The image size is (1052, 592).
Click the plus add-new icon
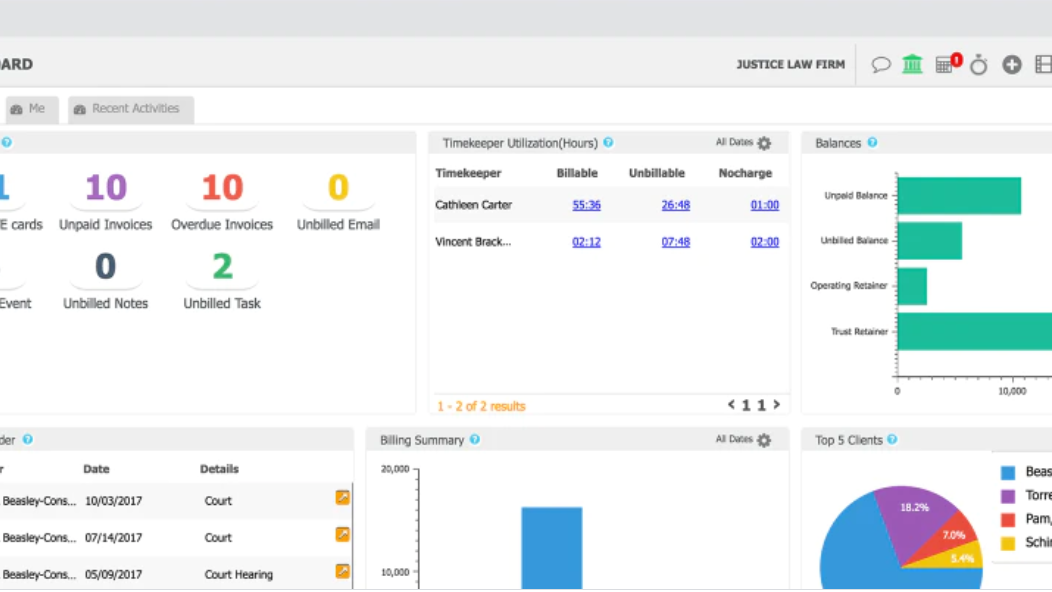(1012, 64)
